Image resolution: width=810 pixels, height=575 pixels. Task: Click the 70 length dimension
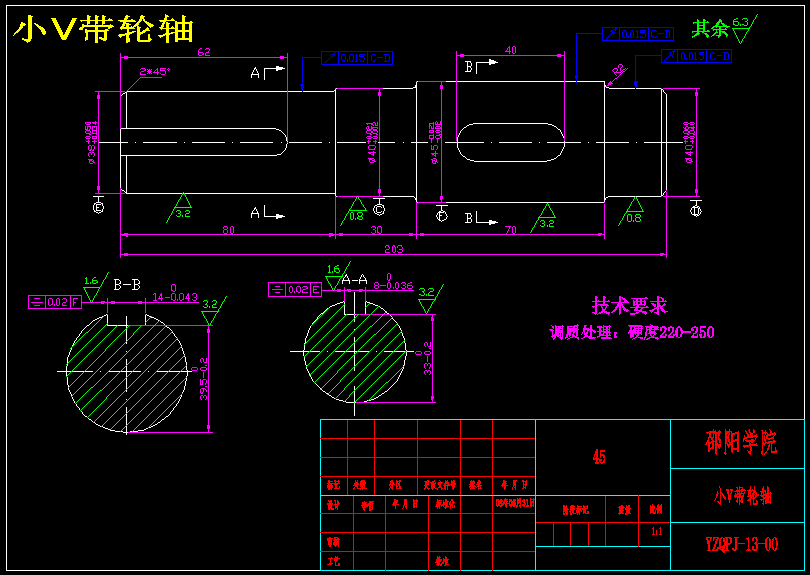coord(510,230)
